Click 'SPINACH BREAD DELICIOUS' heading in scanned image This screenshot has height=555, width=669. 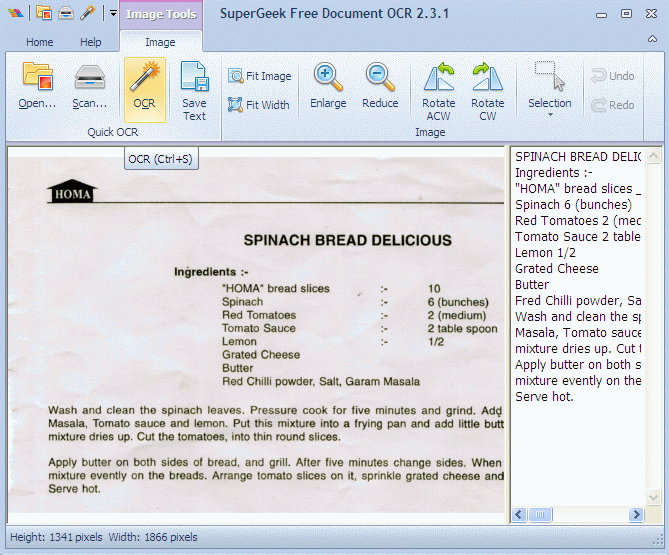tap(347, 240)
